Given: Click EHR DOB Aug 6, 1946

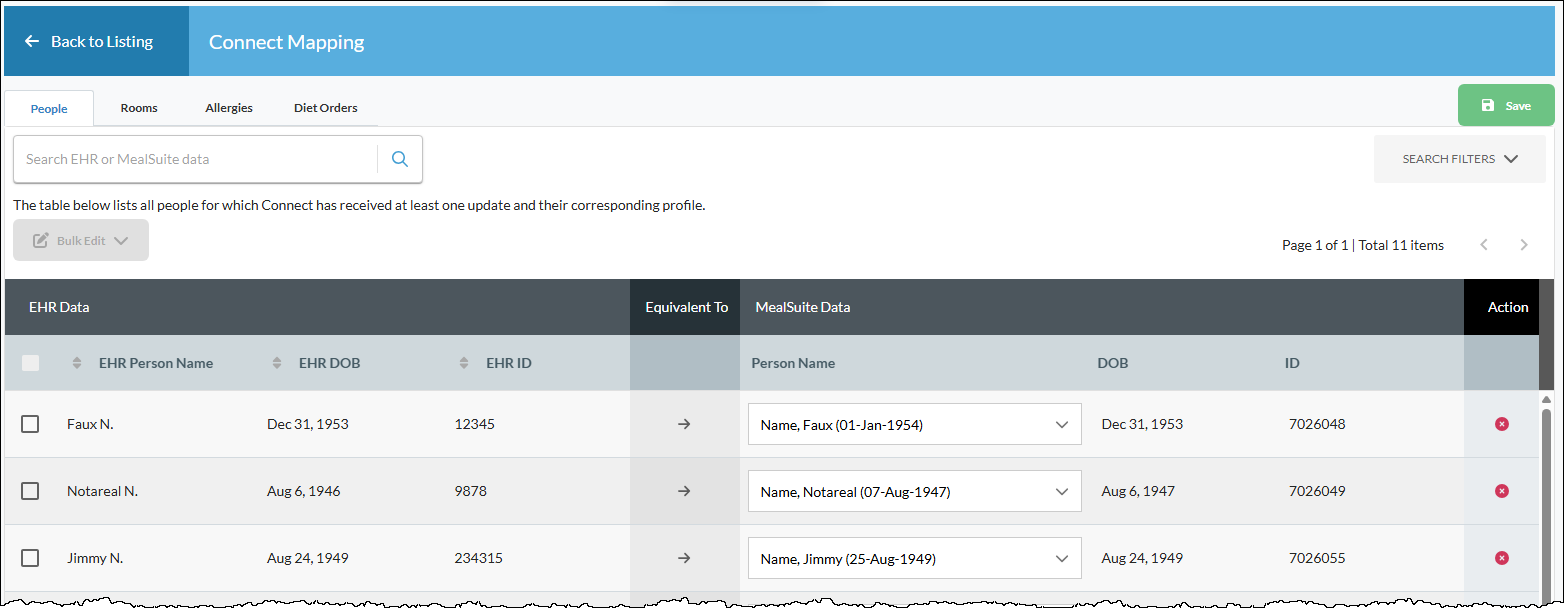Looking at the screenshot, I should click(x=304, y=491).
